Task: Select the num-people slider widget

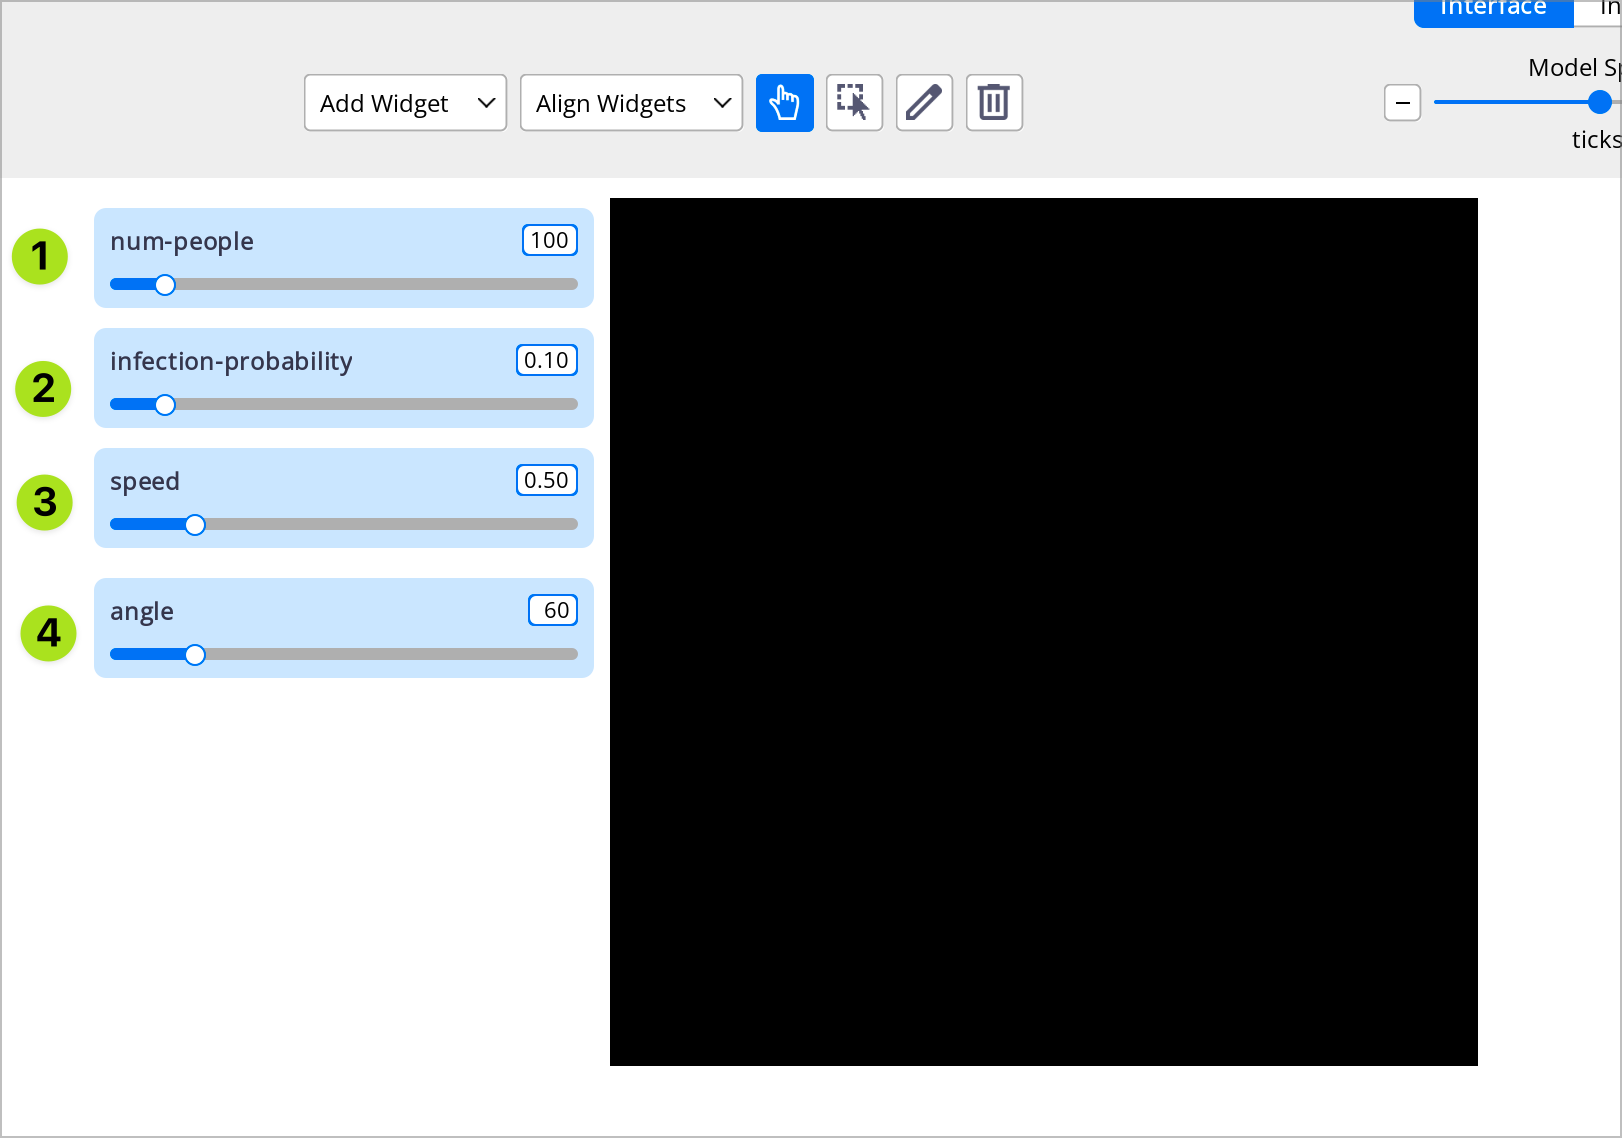Action: click(x=343, y=258)
